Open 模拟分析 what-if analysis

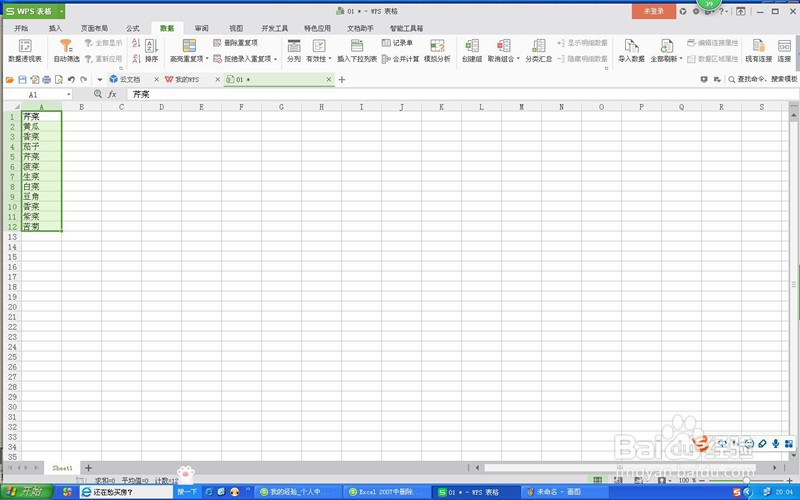437,51
